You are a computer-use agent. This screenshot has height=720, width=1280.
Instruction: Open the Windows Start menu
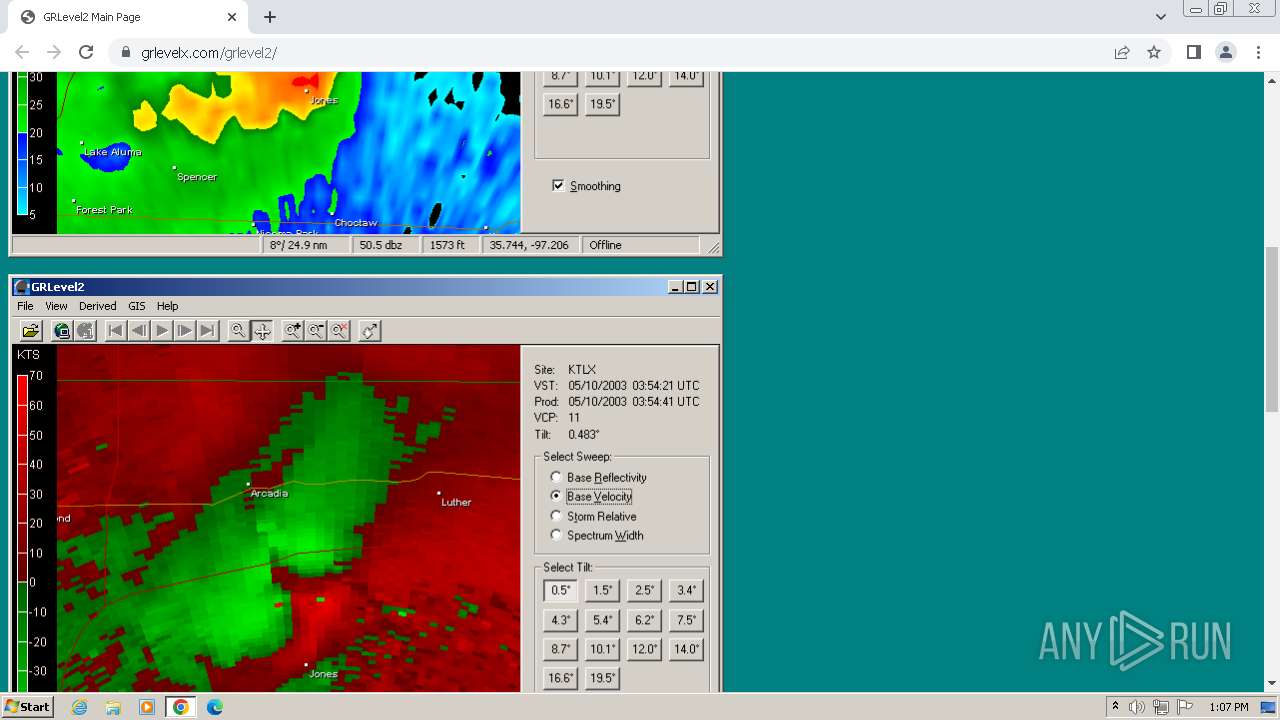pos(27,707)
